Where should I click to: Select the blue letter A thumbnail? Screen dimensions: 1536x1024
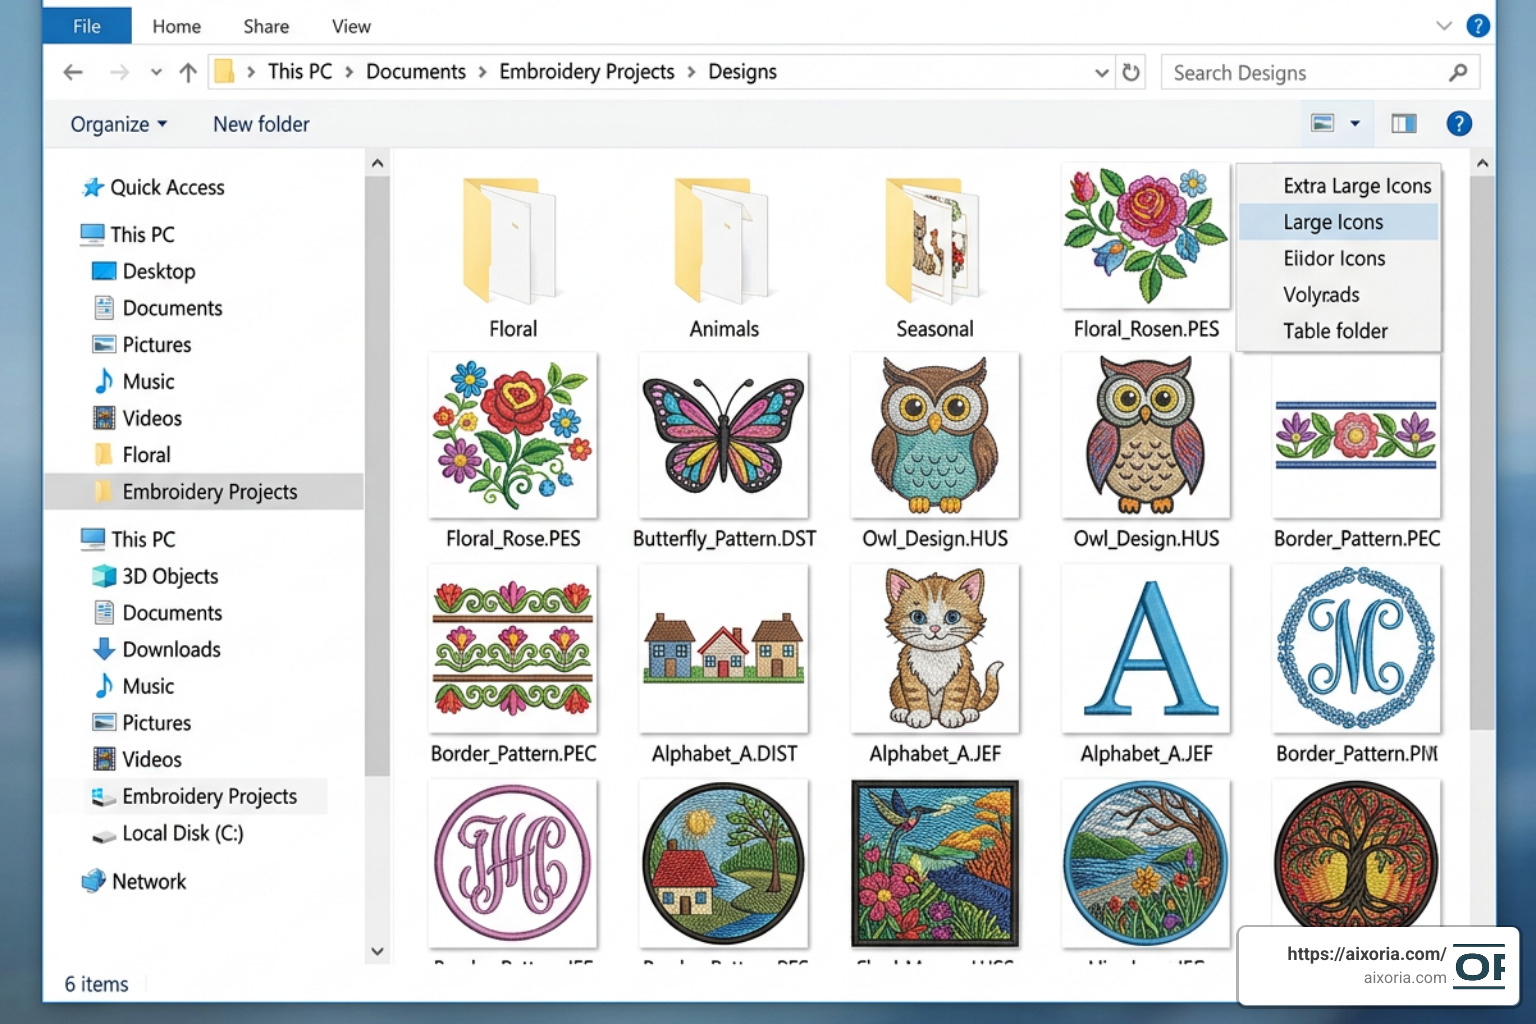click(1146, 648)
